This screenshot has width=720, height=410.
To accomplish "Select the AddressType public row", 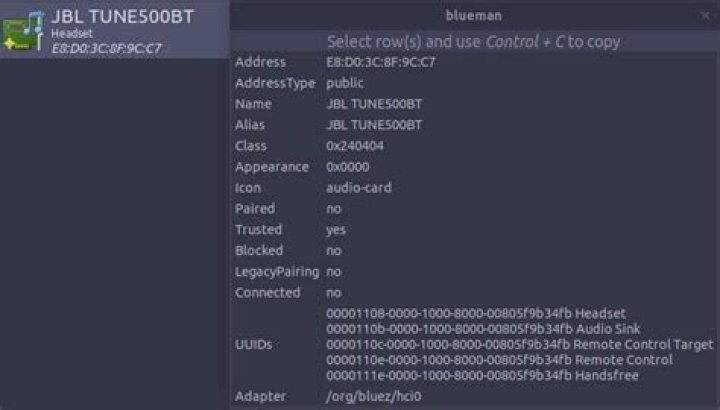I will pos(474,83).
